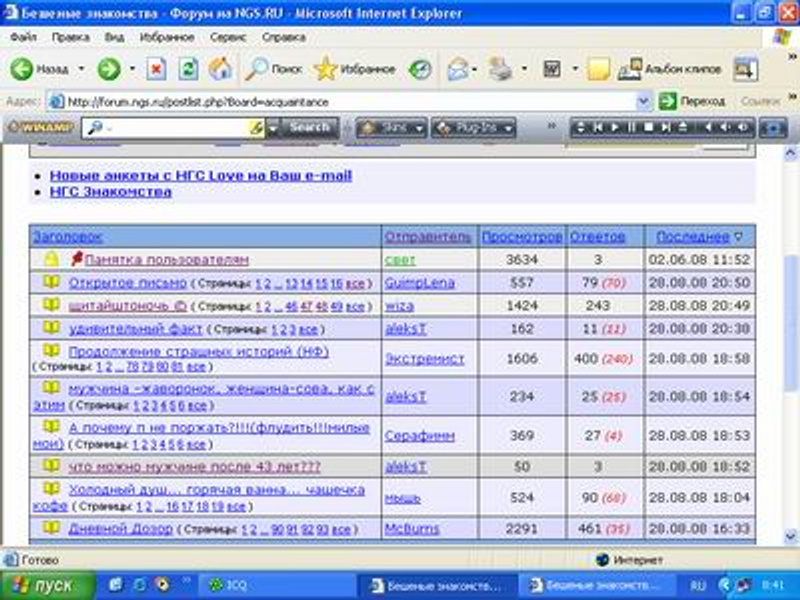The width and height of the screenshot is (800, 600).
Task: Click the forward navigation arrow button
Action: [x=108, y=69]
